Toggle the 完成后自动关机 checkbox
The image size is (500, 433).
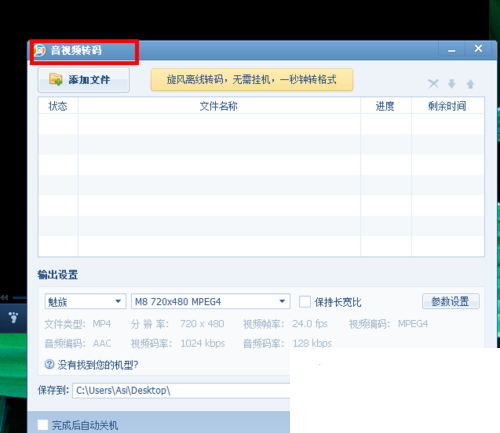coord(43,425)
